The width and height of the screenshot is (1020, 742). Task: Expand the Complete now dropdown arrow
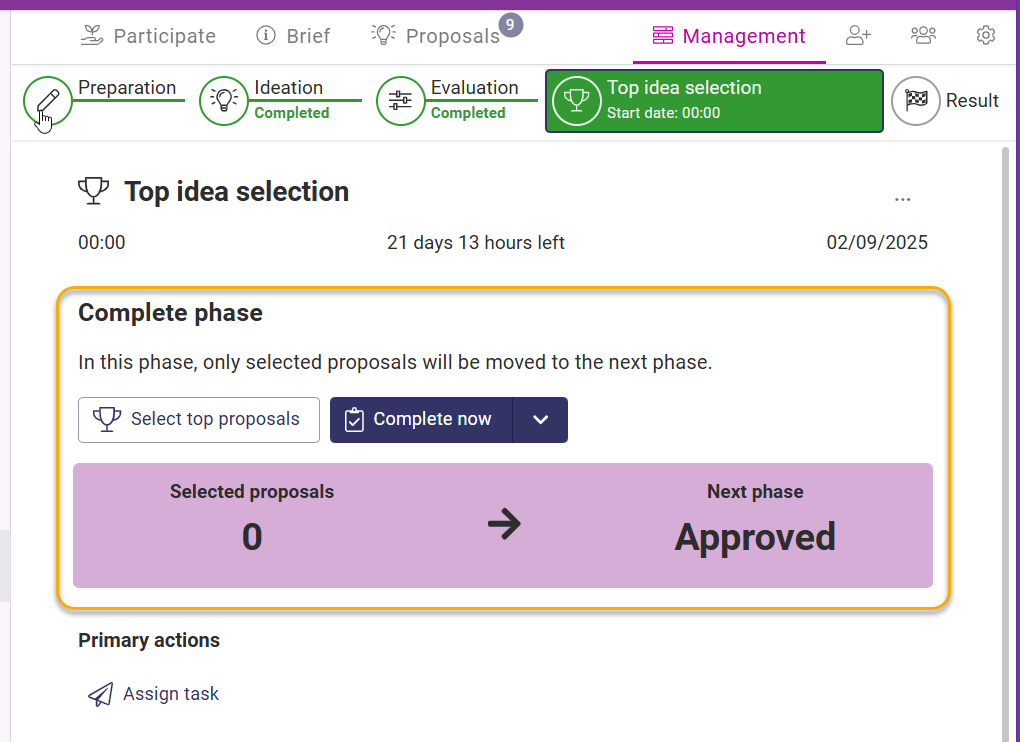point(540,420)
